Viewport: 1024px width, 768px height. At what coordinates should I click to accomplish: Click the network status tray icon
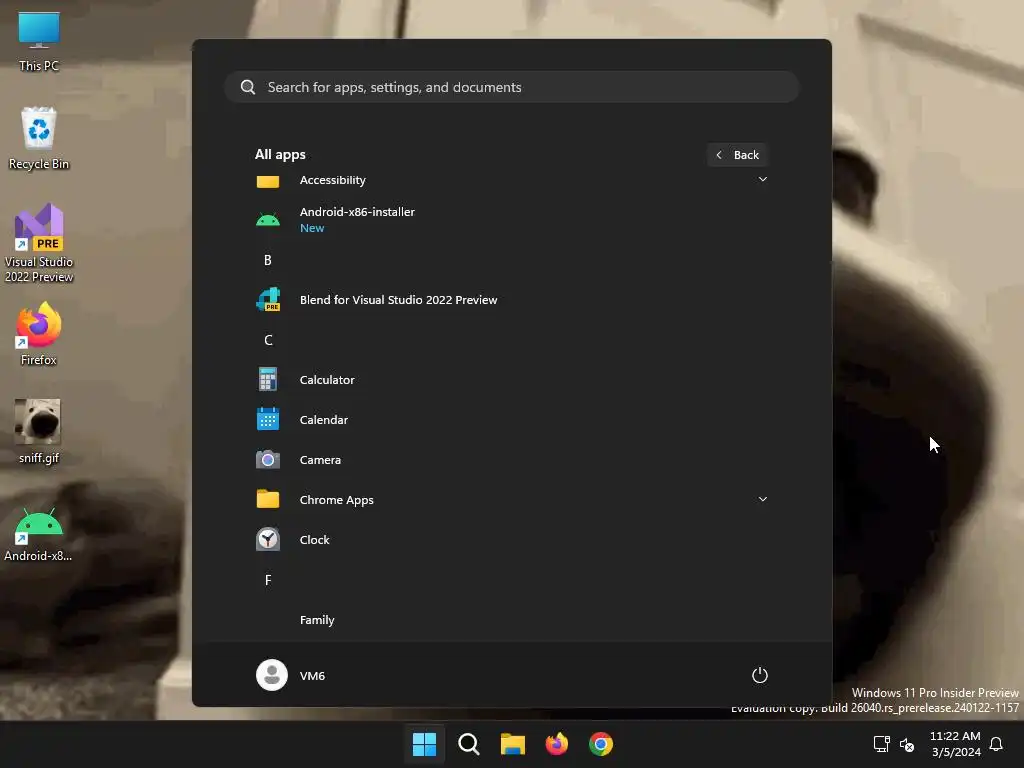tap(882, 744)
